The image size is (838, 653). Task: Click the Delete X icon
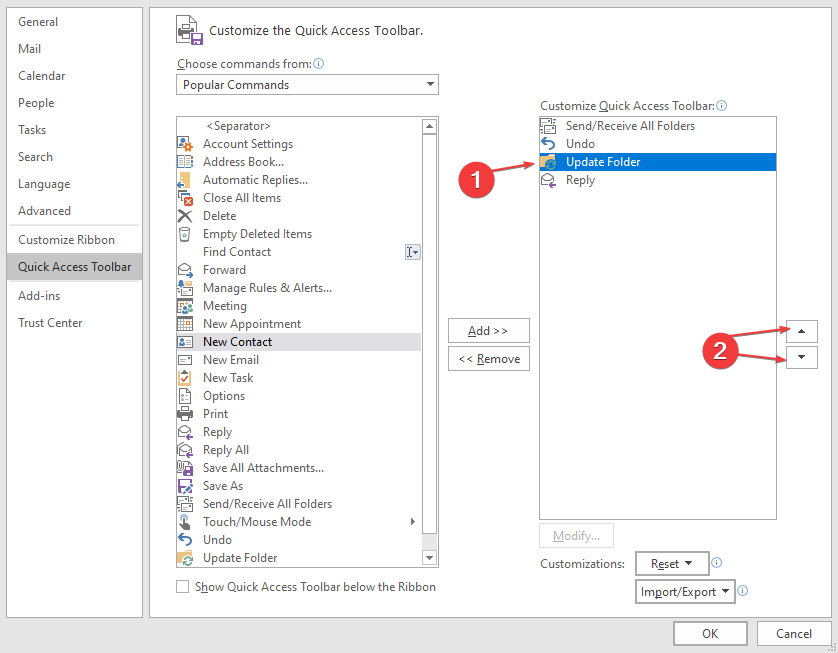point(185,216)
